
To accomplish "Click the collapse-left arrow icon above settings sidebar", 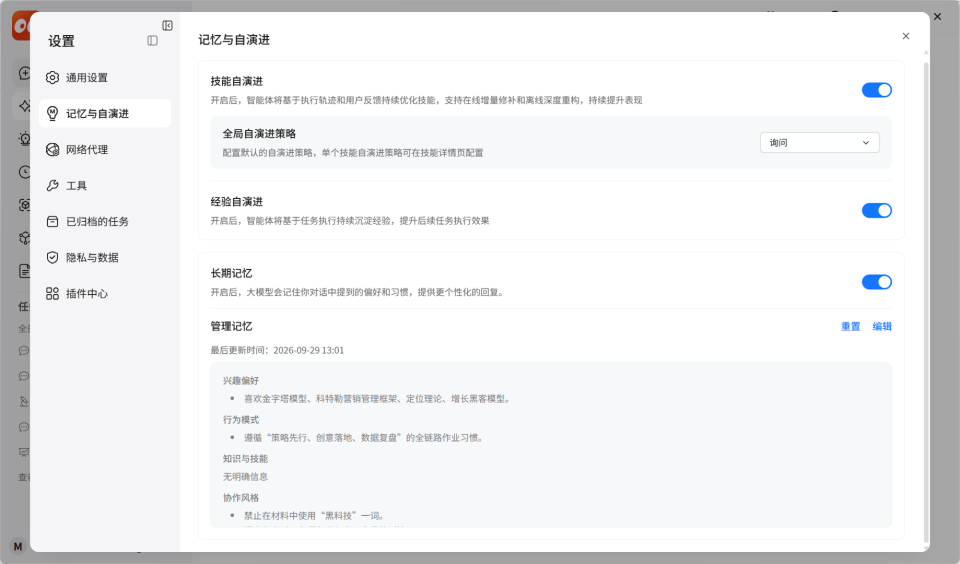I will (167, 25).
